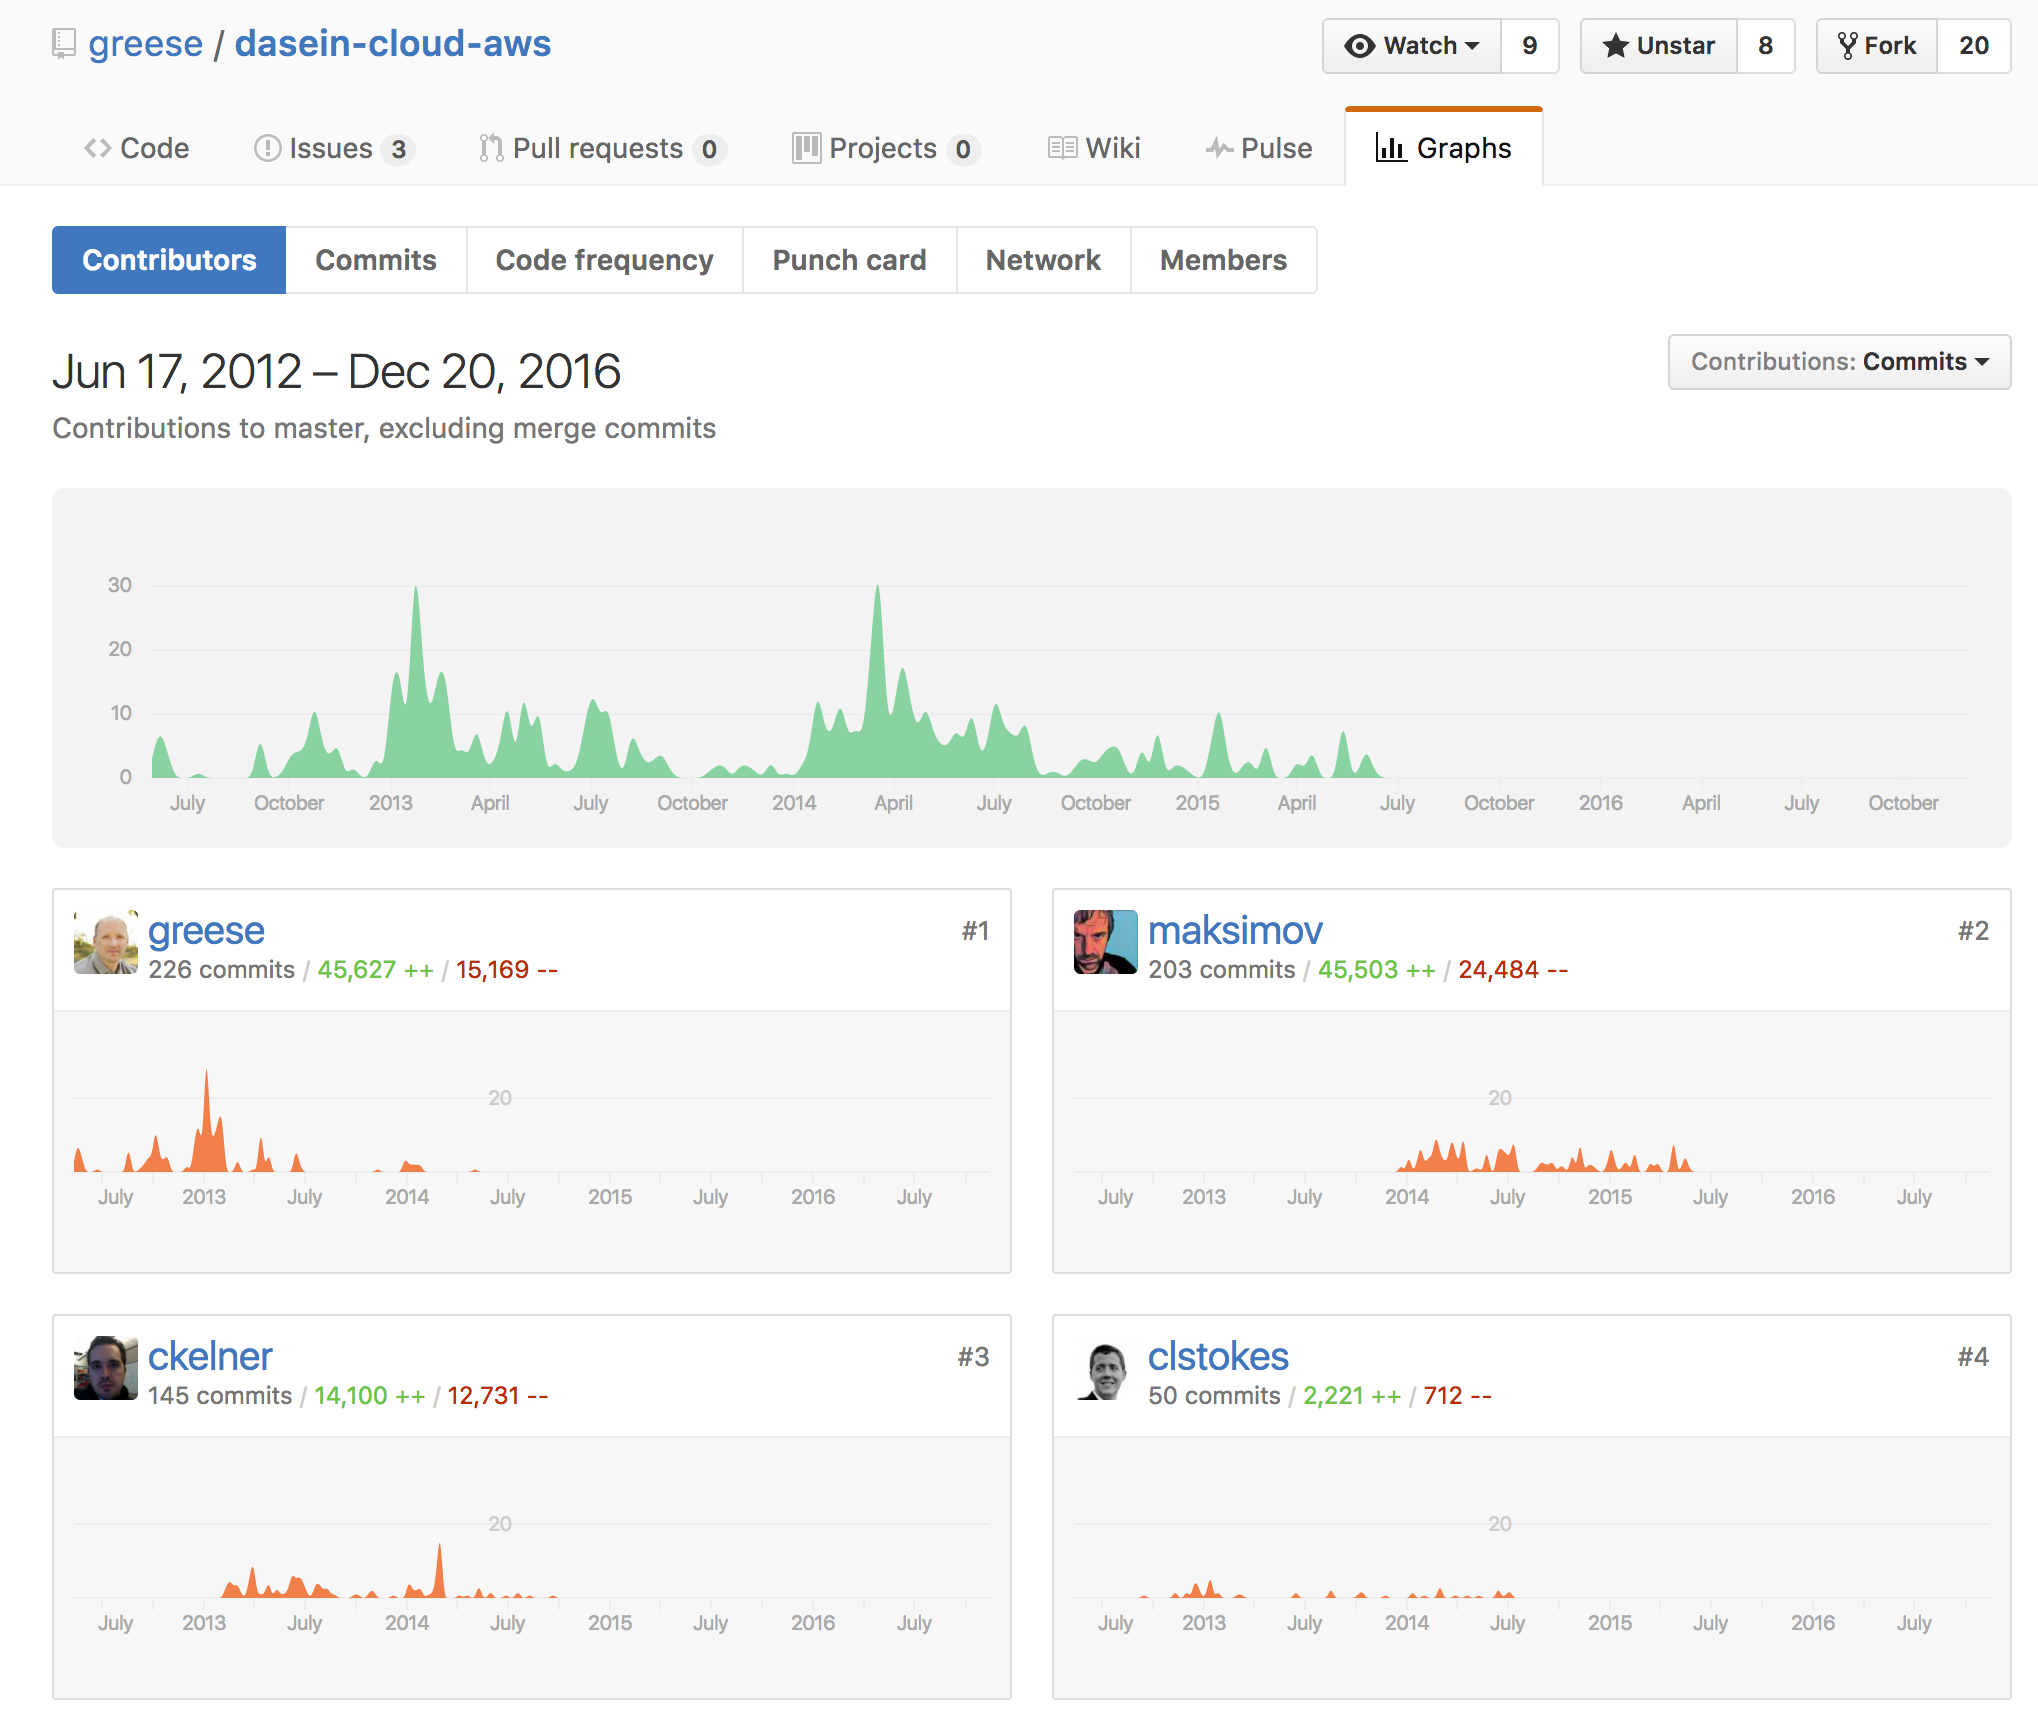The width and height of the screenshot is (2038, 1716).
Task: Open maksimov 203 commits link
Action: coord(1221,970)
